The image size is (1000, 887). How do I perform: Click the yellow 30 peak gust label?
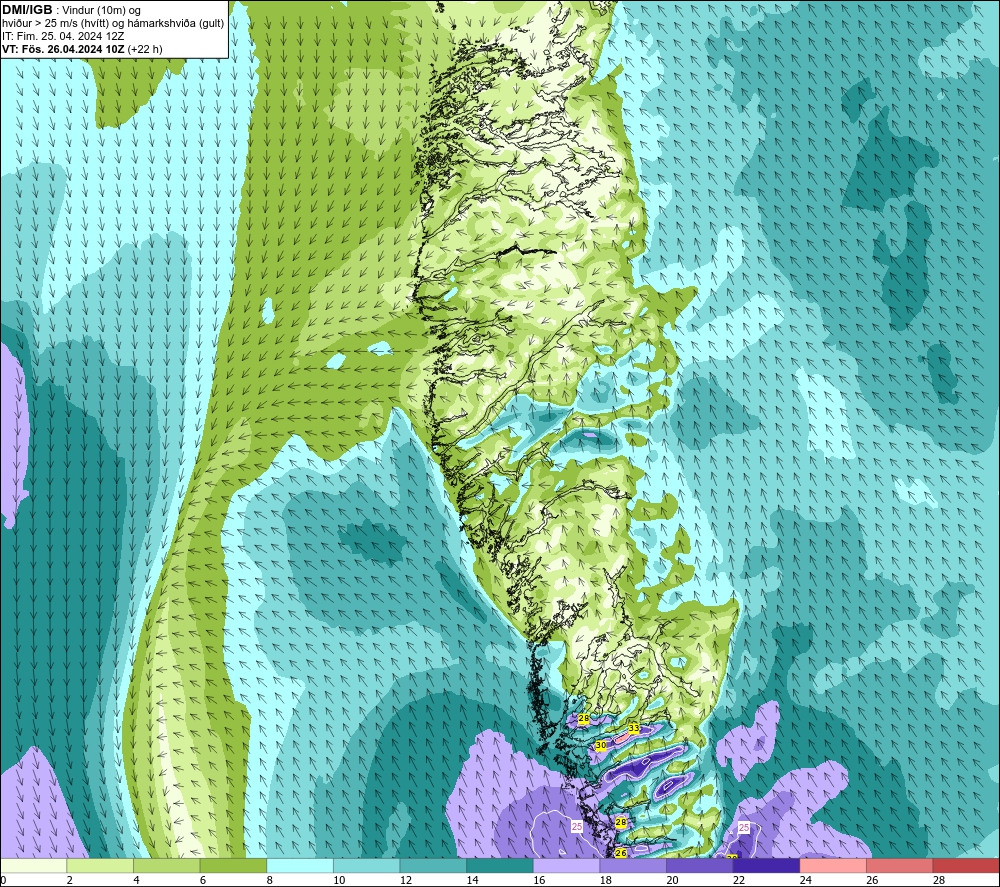[601, 745]
